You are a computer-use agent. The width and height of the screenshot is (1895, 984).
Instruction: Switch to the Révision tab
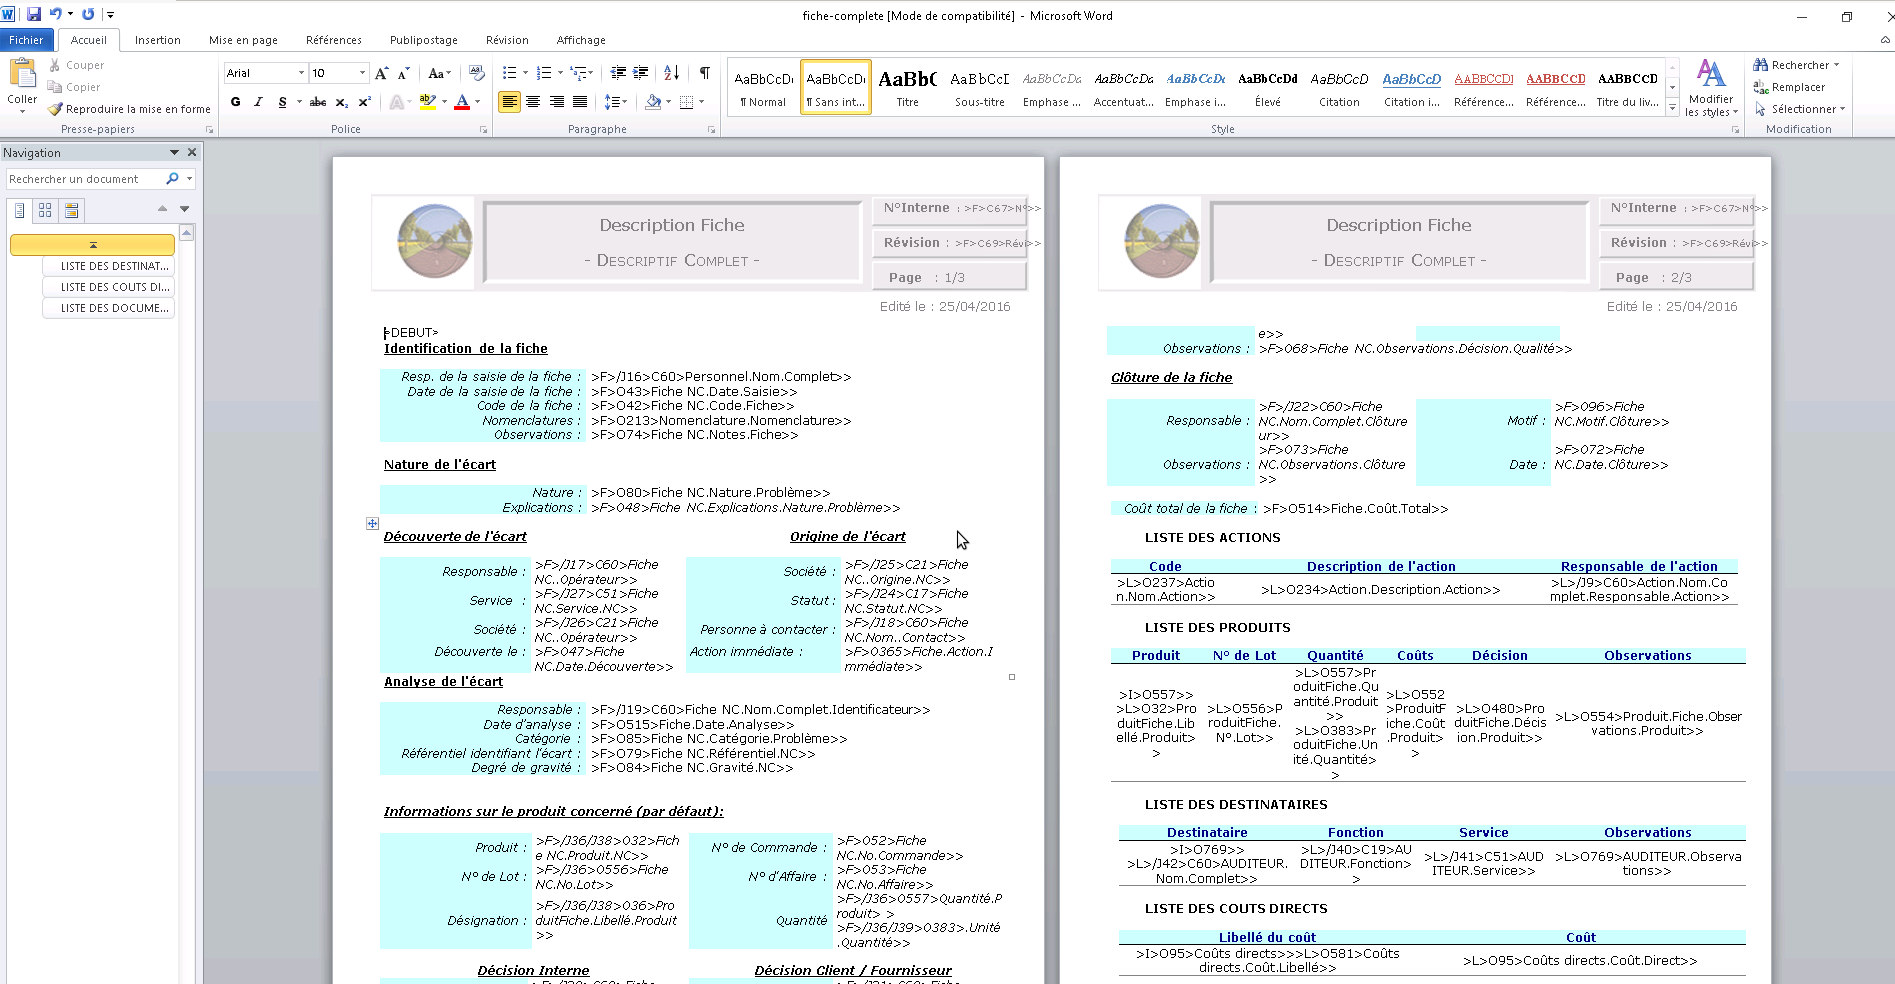coord(507,40)
